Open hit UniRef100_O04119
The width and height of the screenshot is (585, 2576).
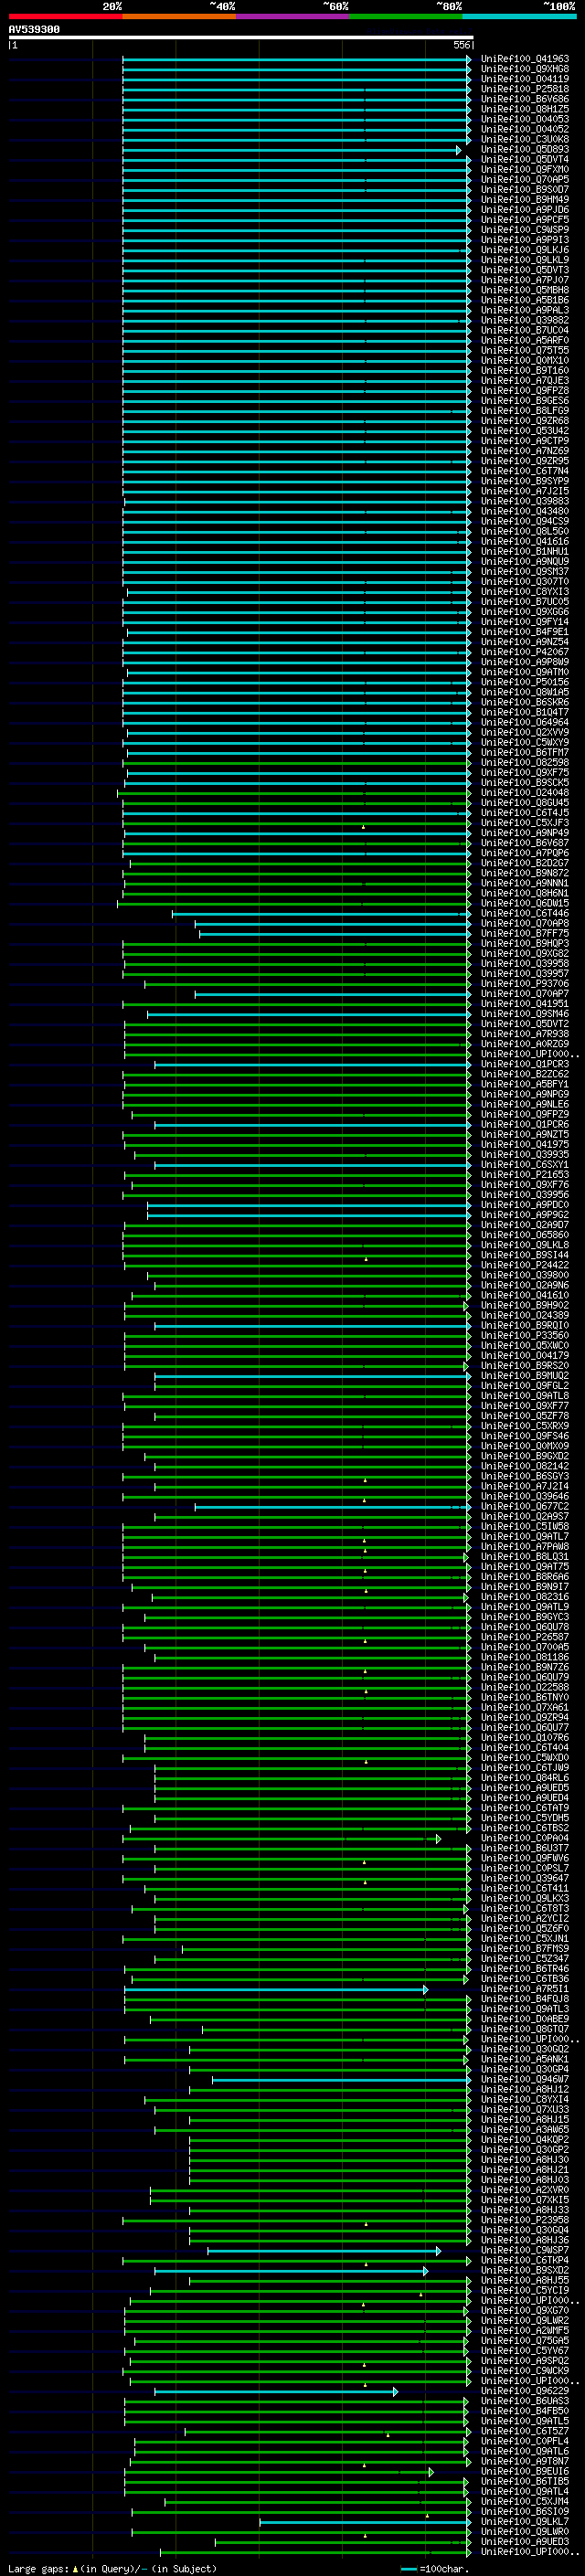click(x=525, y=79)
